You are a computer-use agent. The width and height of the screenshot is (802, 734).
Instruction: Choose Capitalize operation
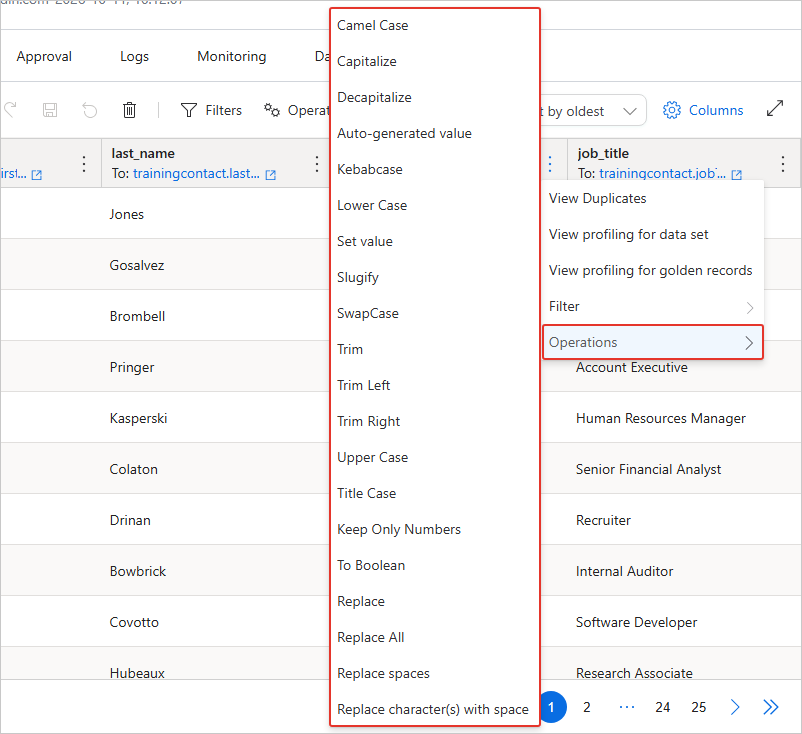pyautogui.click(x=435, y=61)
